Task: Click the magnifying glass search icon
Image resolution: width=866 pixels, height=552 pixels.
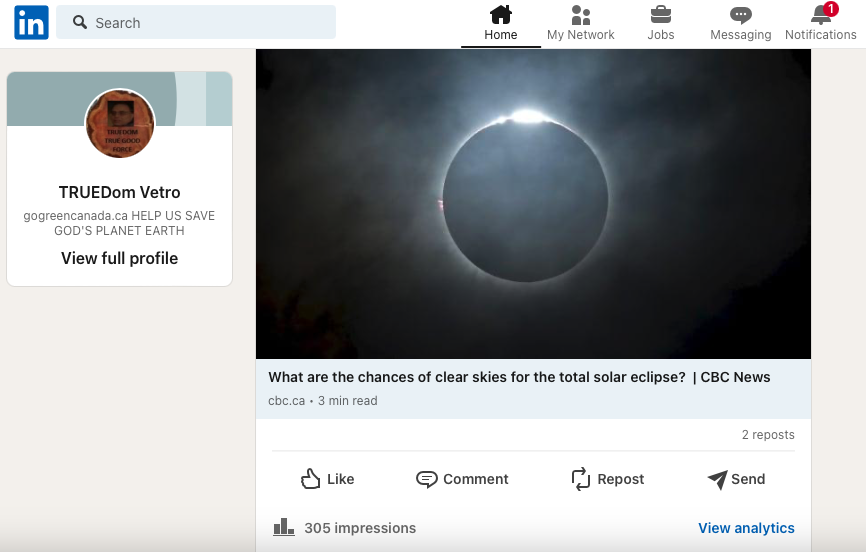Action: (x=81, y=22)
